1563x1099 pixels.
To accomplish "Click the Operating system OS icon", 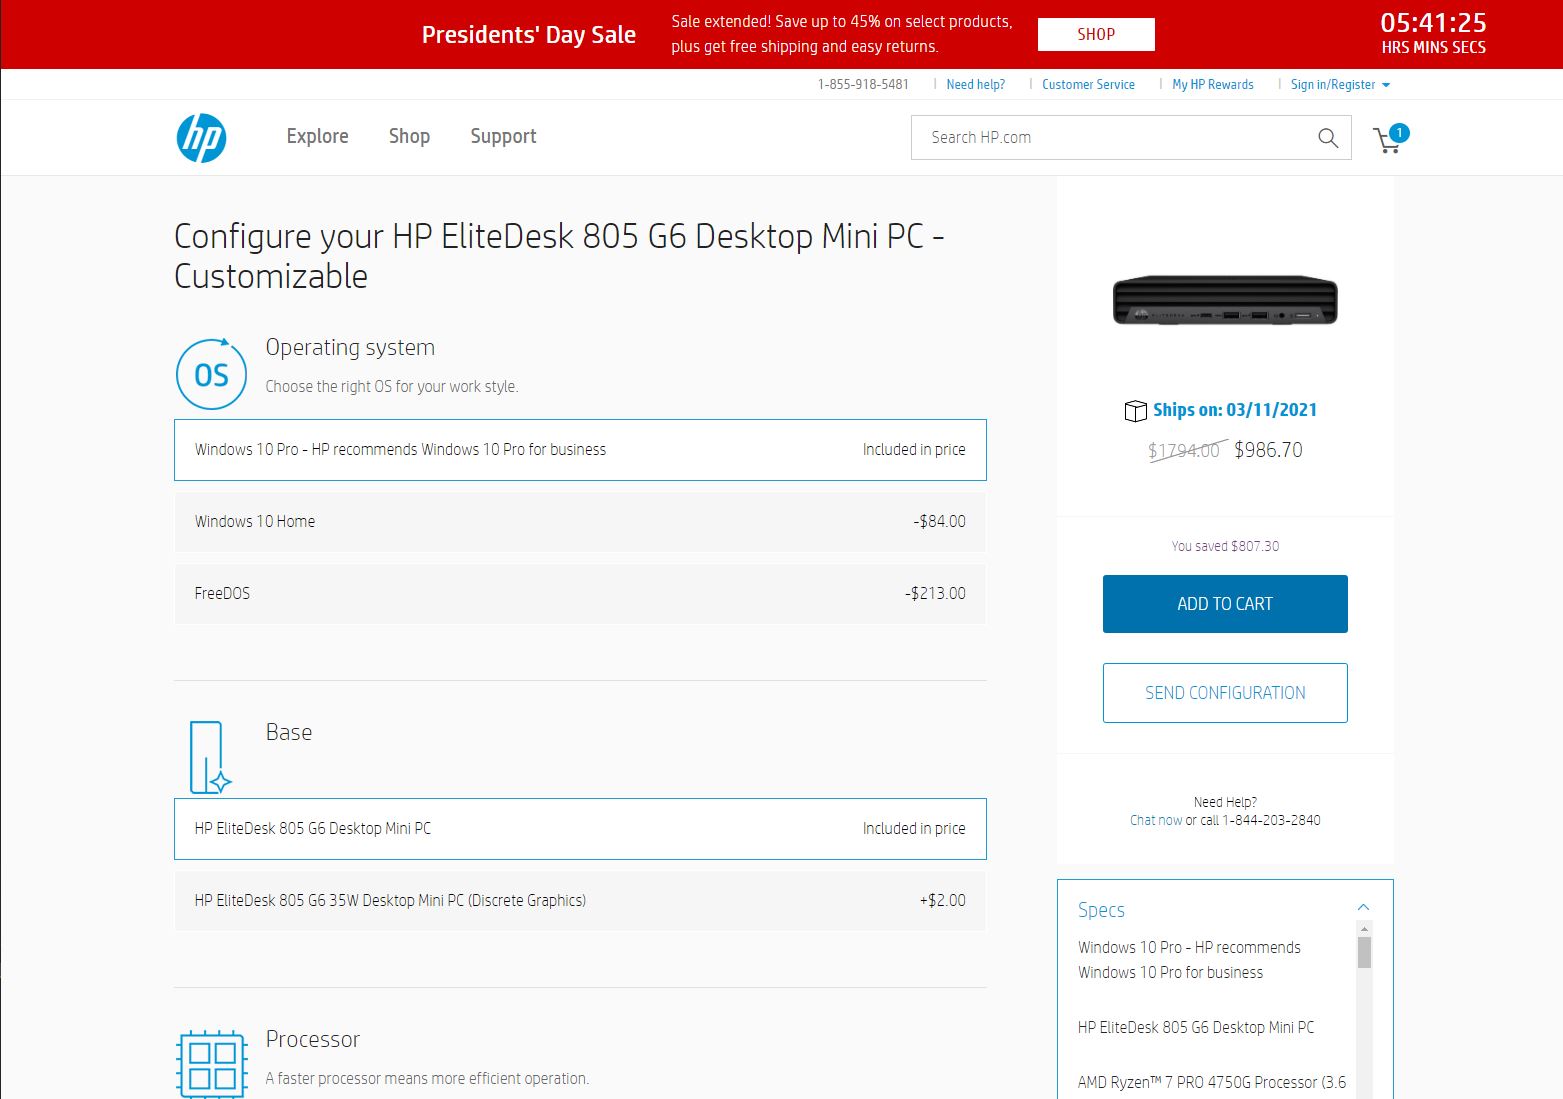I will click(x=211, y=375).
